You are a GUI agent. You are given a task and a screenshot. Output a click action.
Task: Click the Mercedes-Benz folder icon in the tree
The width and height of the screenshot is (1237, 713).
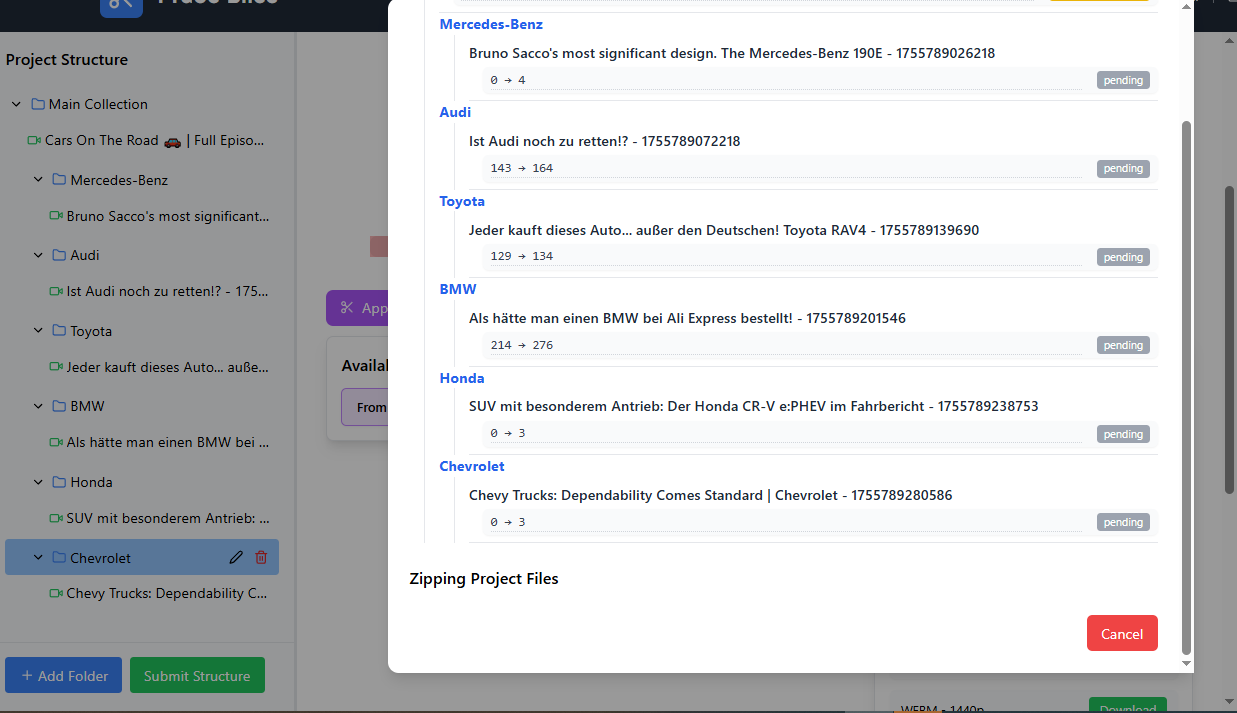tap(60, 180)
